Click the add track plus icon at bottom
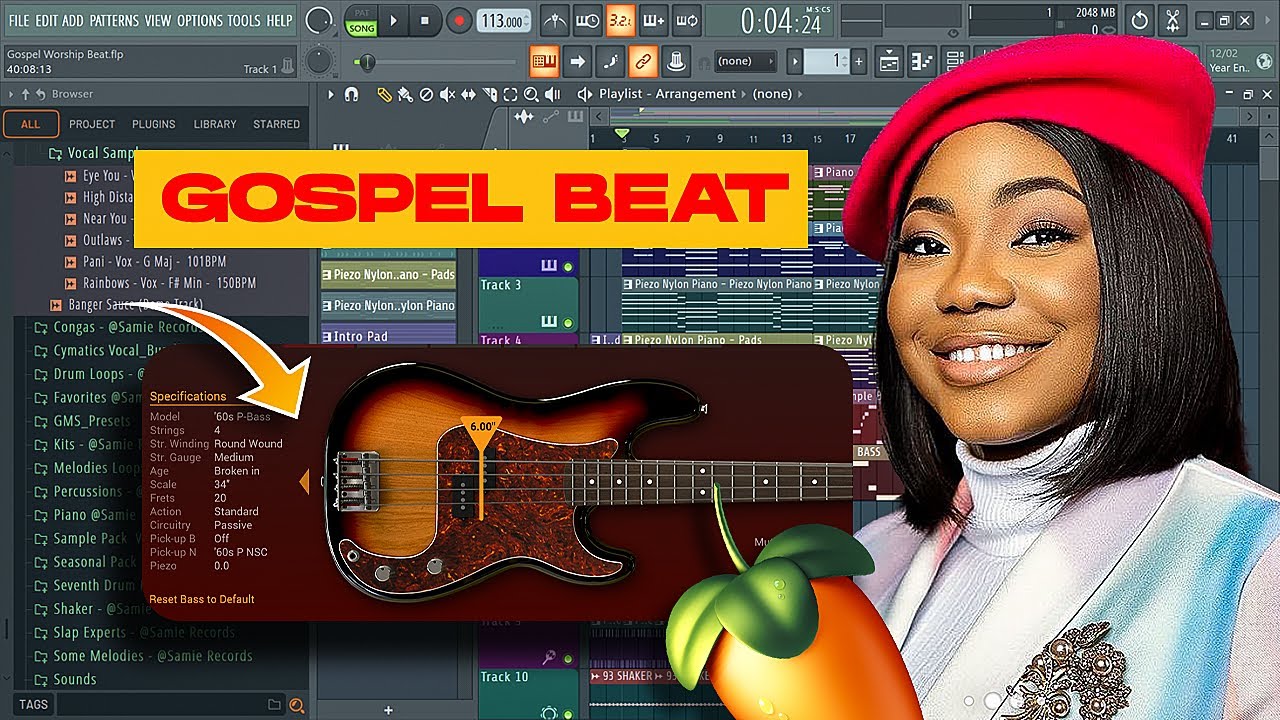The image size is (1280, 720). point(389,710)
